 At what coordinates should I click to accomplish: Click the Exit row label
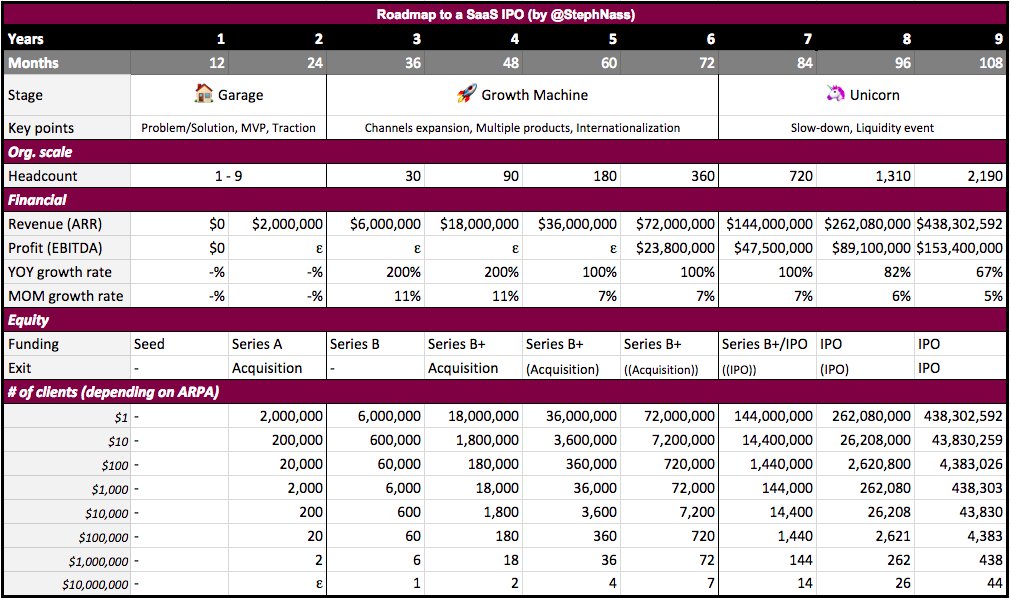click(x=67, y=368)
